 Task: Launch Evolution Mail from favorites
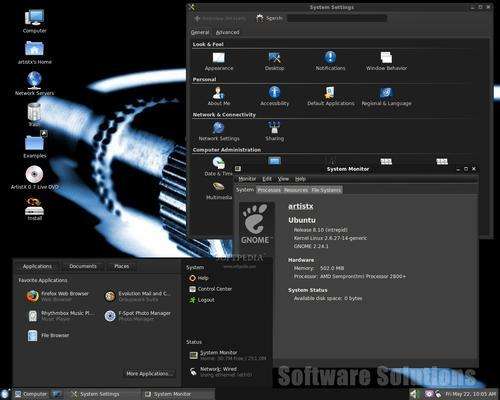pyautogui.click(x=137, y=296)
